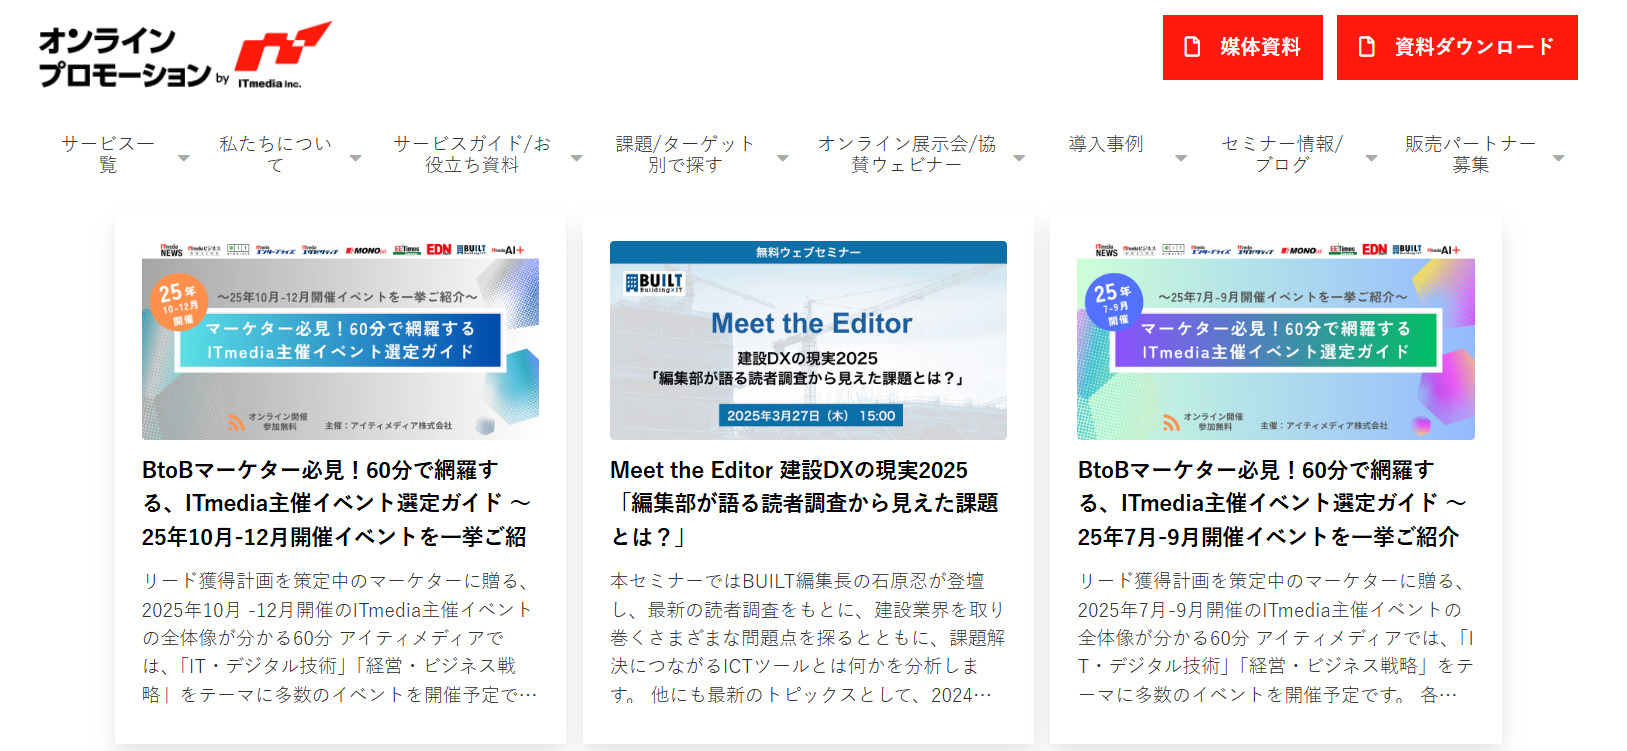Open the セミナー情報/ブログ menu

point(1282,154)
